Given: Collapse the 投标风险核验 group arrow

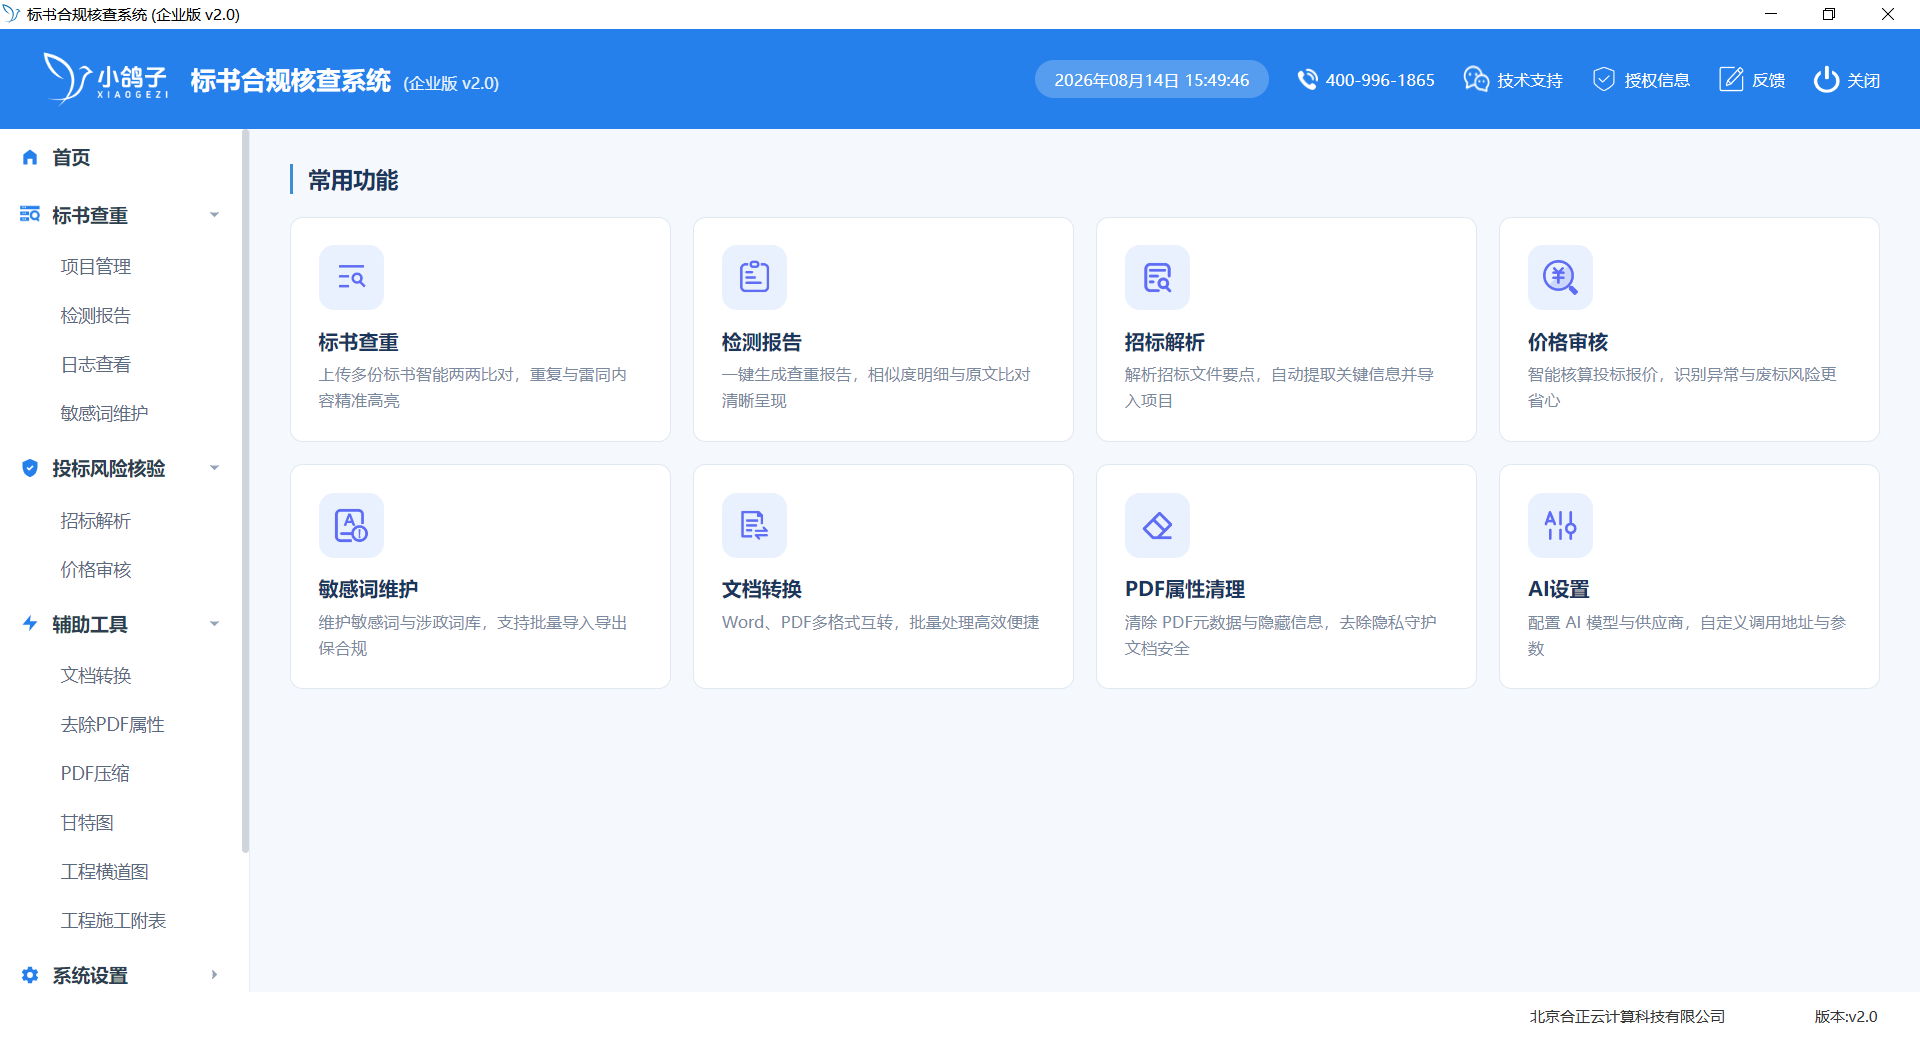Looking at the screenshot, I should click(x=214, y=468).
